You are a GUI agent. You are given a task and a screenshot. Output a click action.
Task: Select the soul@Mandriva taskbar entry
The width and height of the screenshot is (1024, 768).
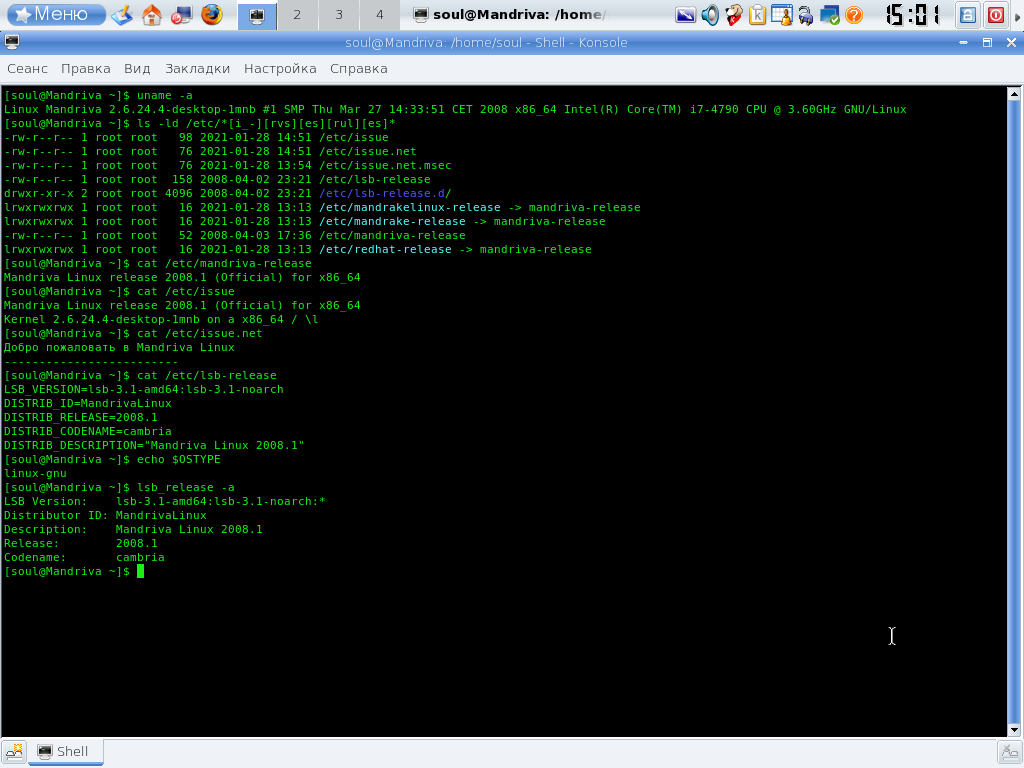point(509,14)
